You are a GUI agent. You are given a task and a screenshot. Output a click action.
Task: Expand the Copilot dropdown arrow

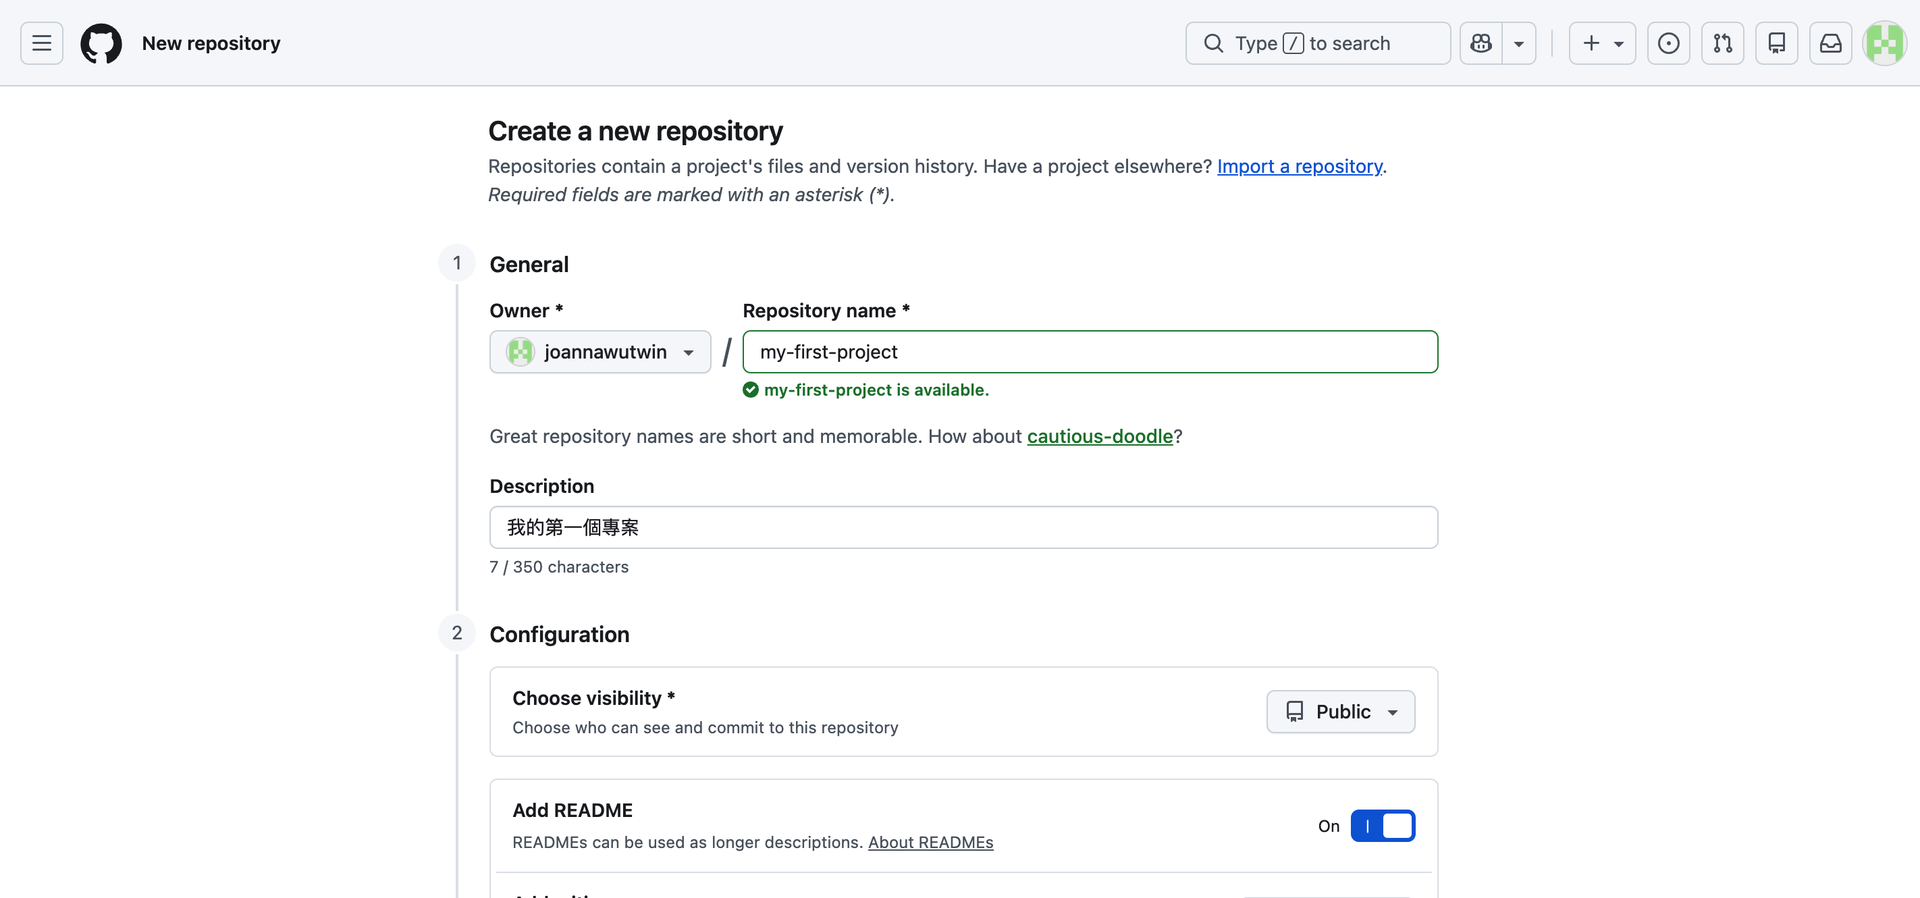pos(1519,43)
